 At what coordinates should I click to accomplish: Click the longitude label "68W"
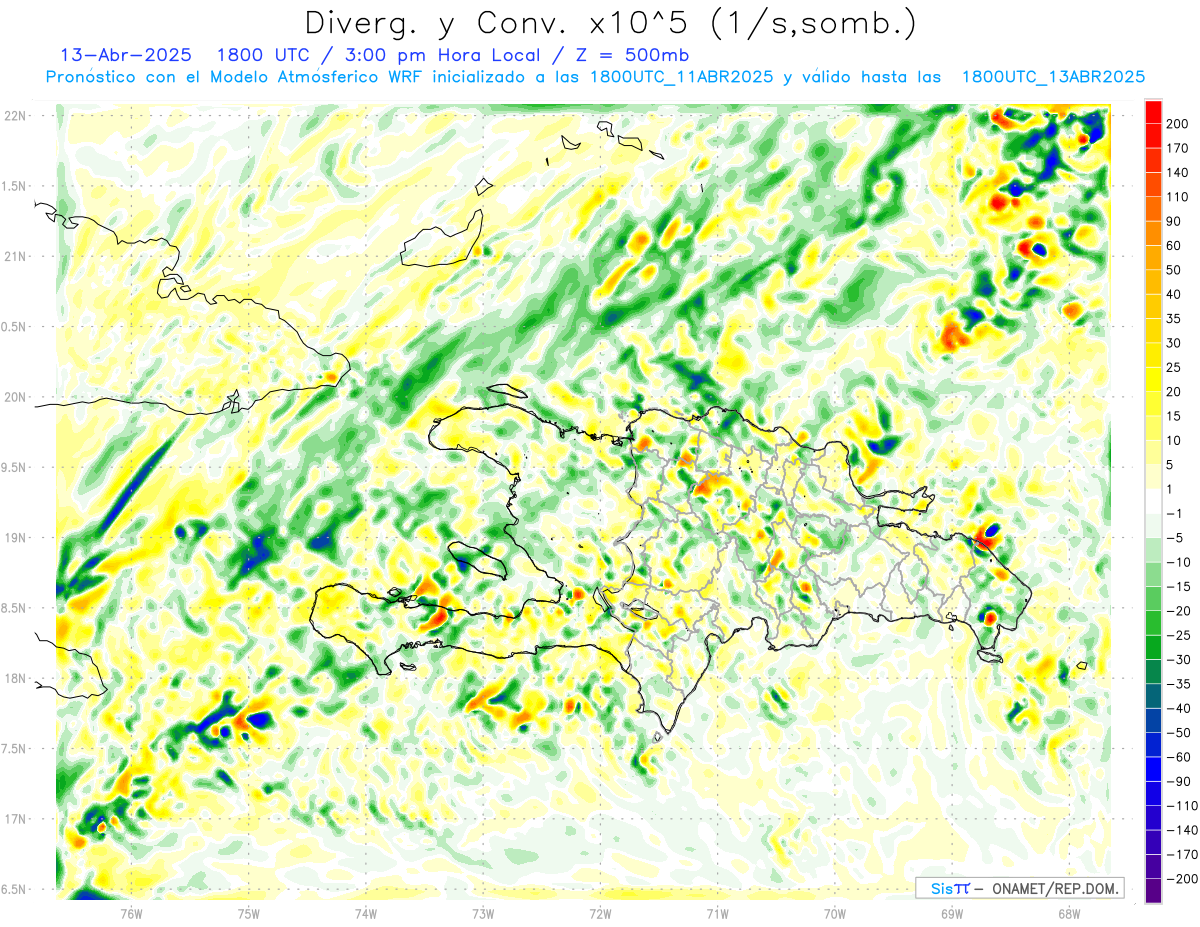[1069, 913]
